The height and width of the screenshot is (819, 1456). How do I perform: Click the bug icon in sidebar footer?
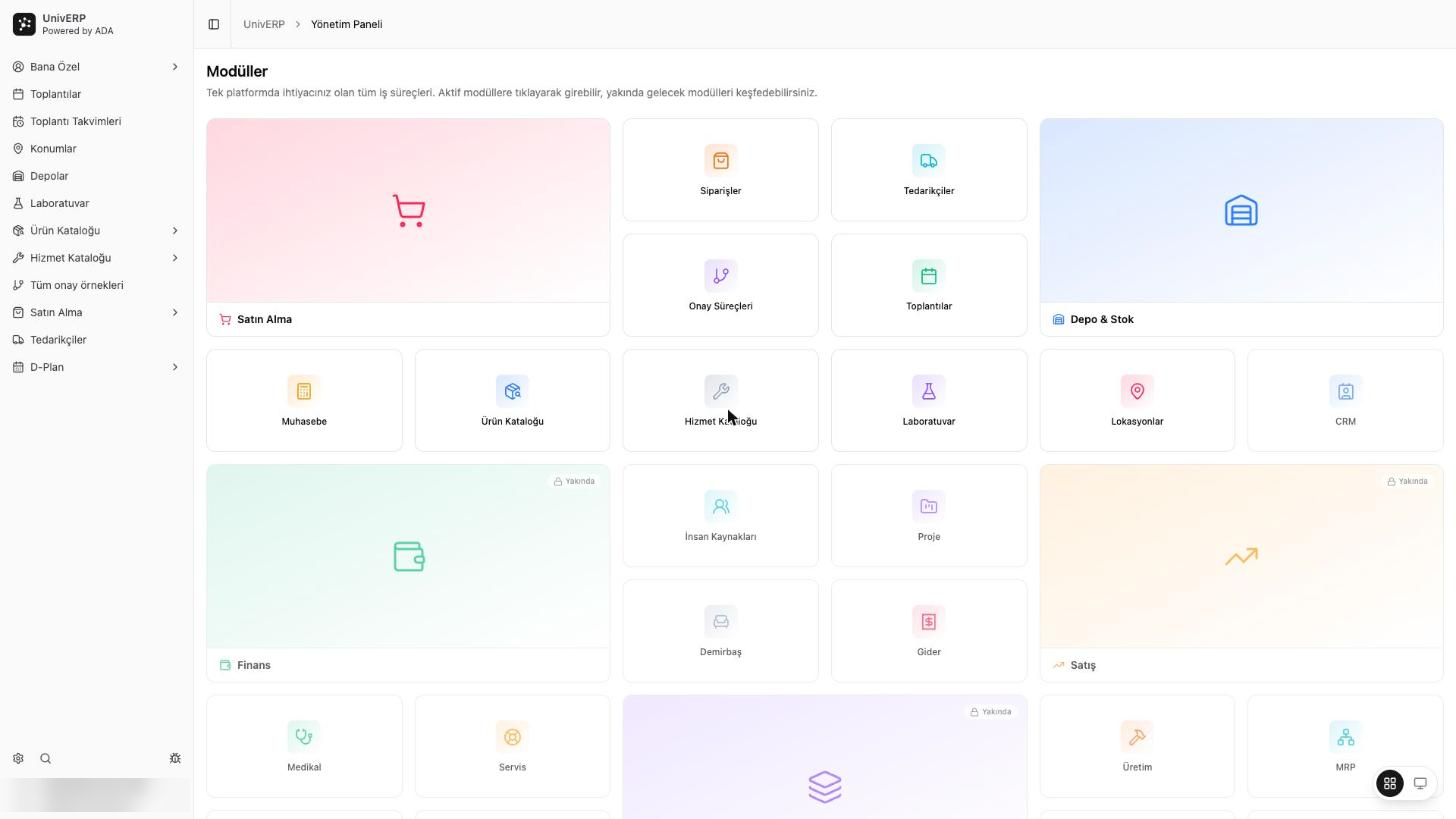[175, 759]
